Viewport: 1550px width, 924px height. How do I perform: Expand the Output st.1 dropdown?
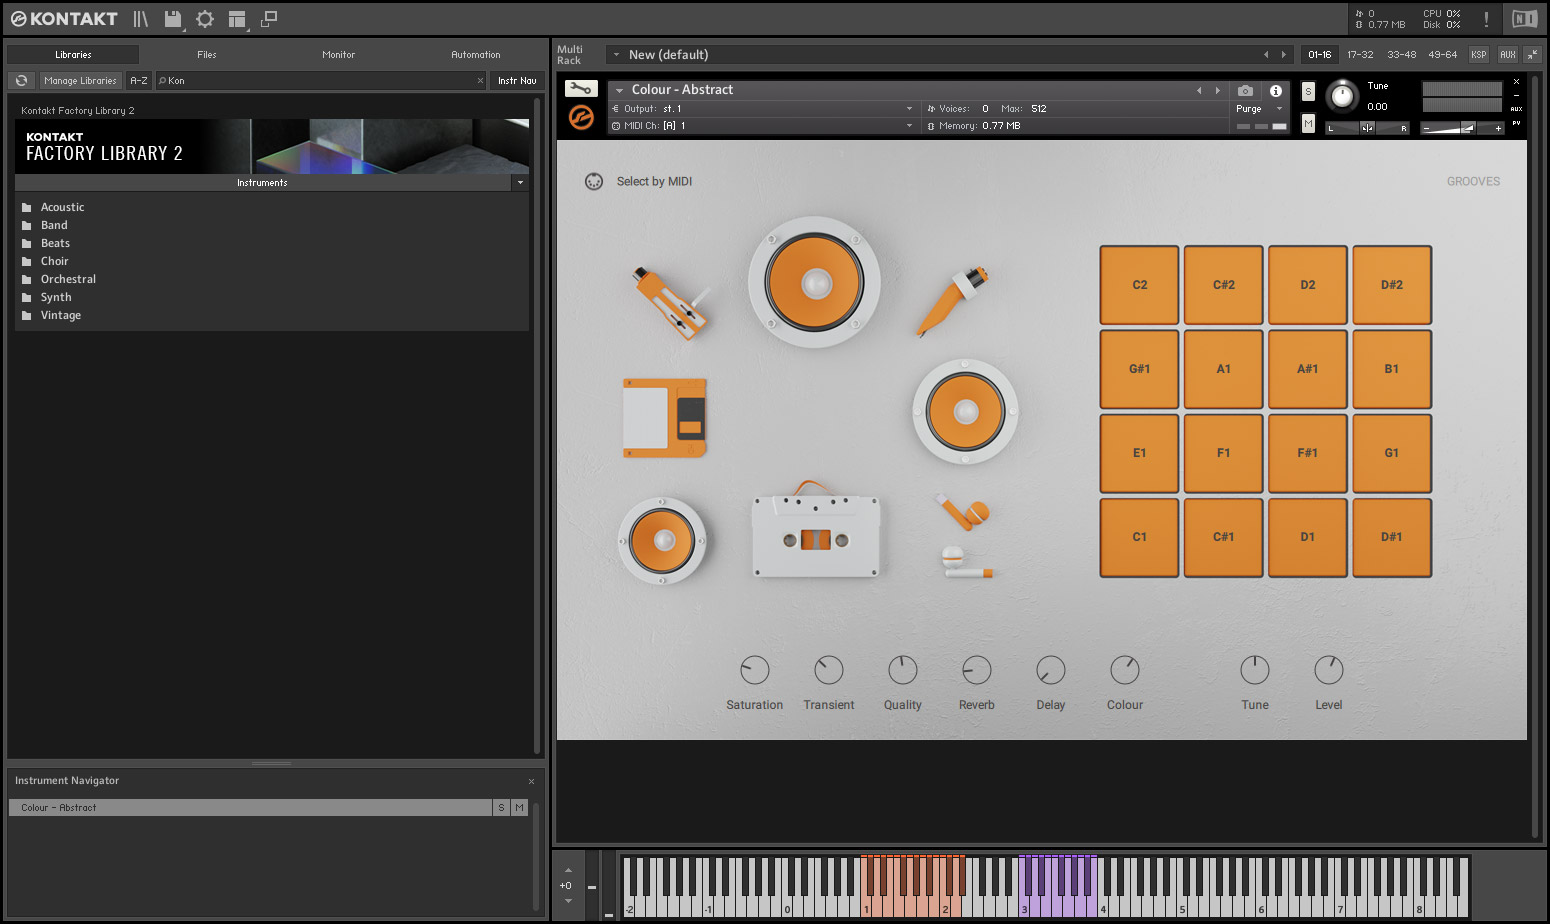[909, 109]
